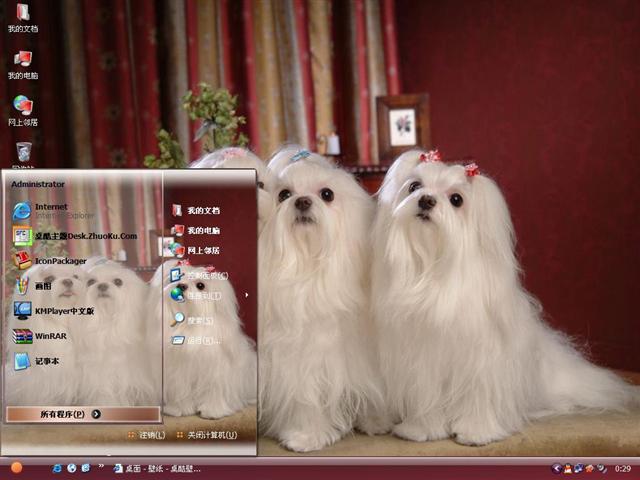Select 我的文档 in start menu right pane
The image size is (640, 480).
(x=196, y=211)
